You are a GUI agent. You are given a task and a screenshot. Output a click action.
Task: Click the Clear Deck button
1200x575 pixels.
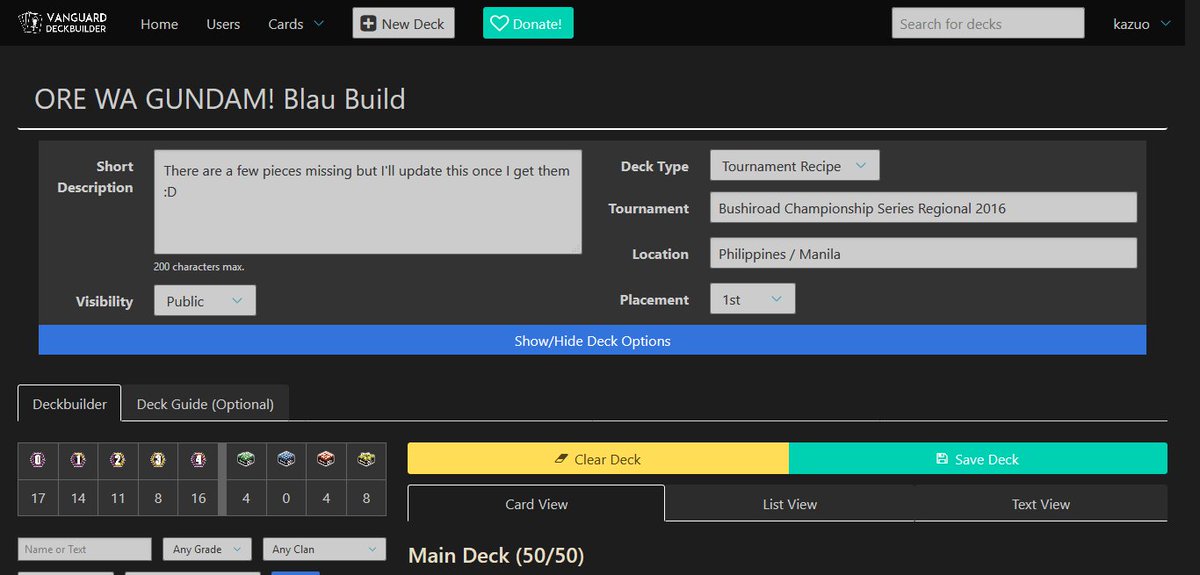click(x=598, y=459)
